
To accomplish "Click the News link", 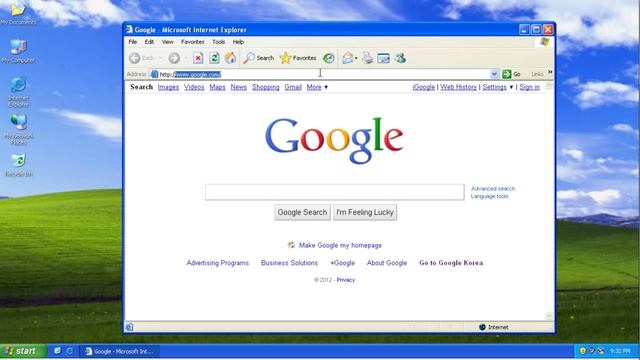I will 238,87.
